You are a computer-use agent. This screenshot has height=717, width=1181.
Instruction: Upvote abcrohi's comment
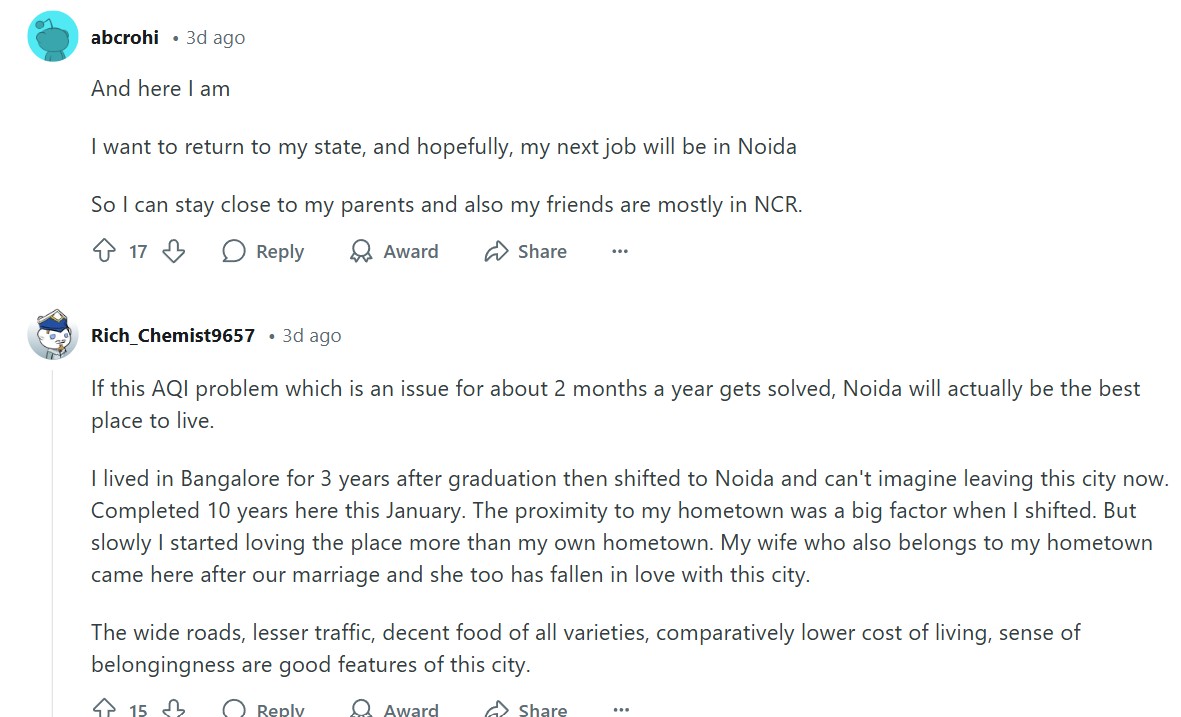104,251
